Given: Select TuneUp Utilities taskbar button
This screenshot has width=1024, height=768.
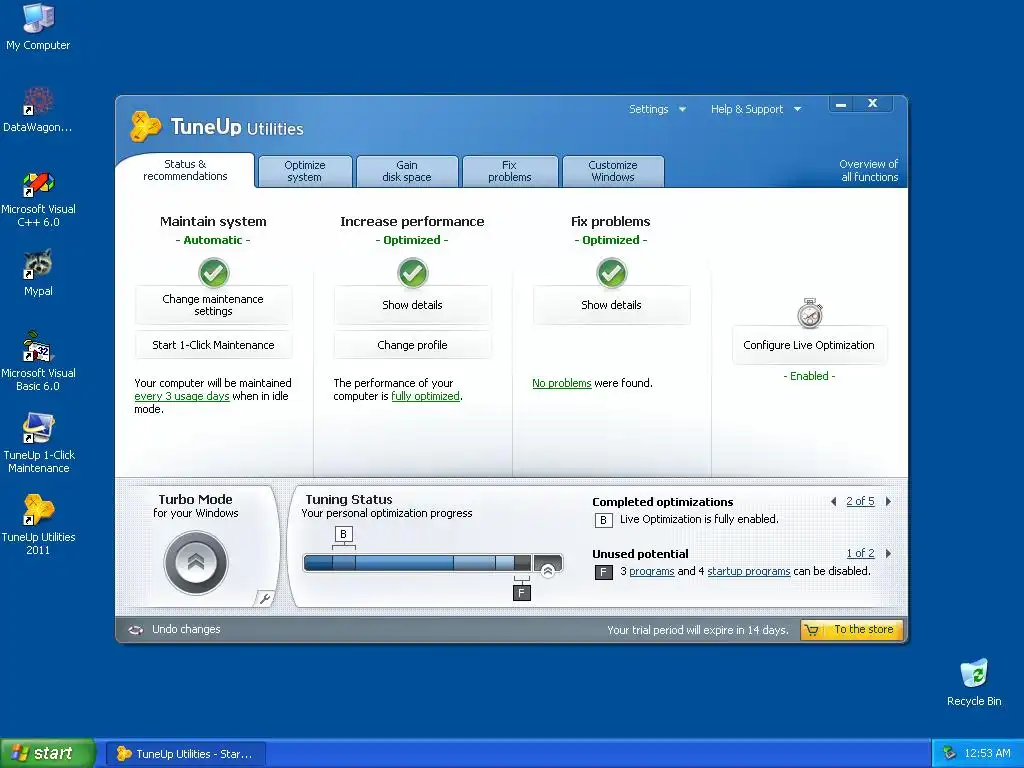Looking at the screenshot, I should (186, 754).
